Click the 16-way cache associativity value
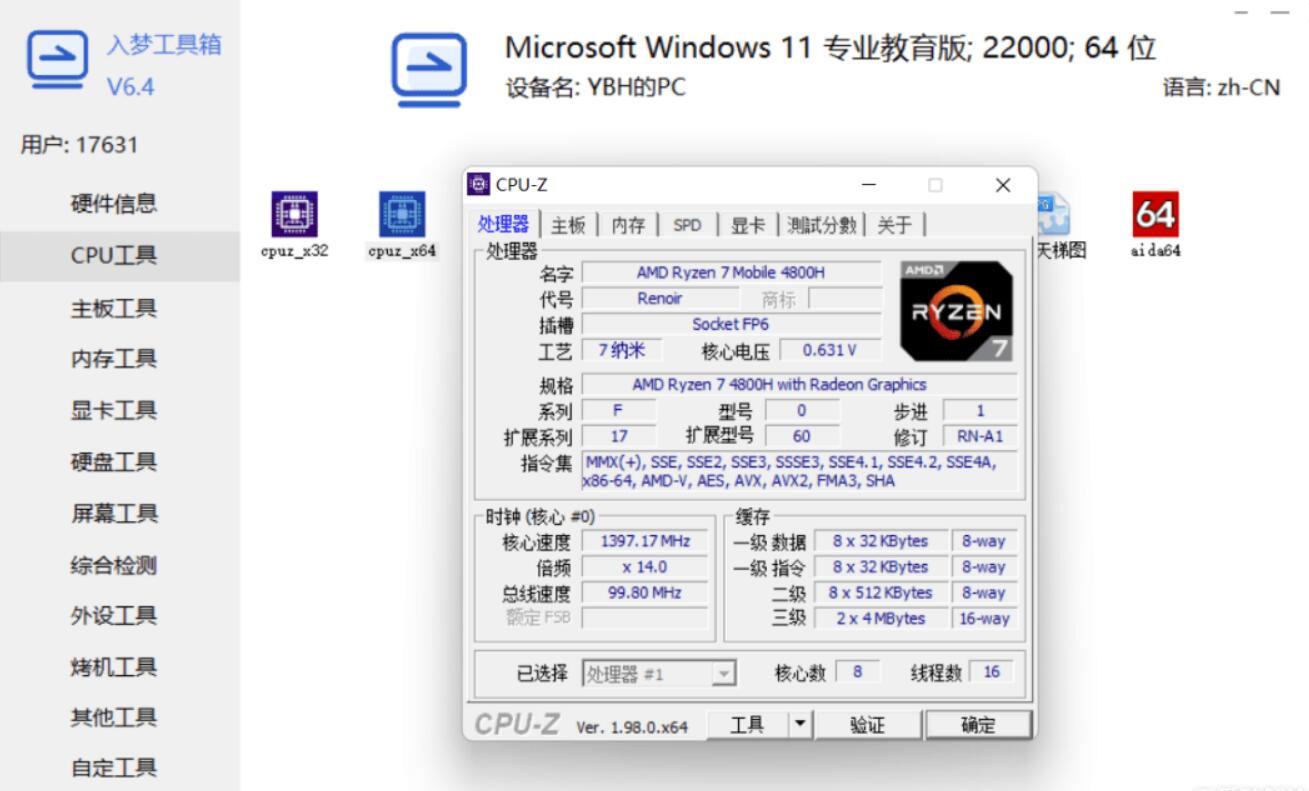The image size is (1309, 791). 984,618
